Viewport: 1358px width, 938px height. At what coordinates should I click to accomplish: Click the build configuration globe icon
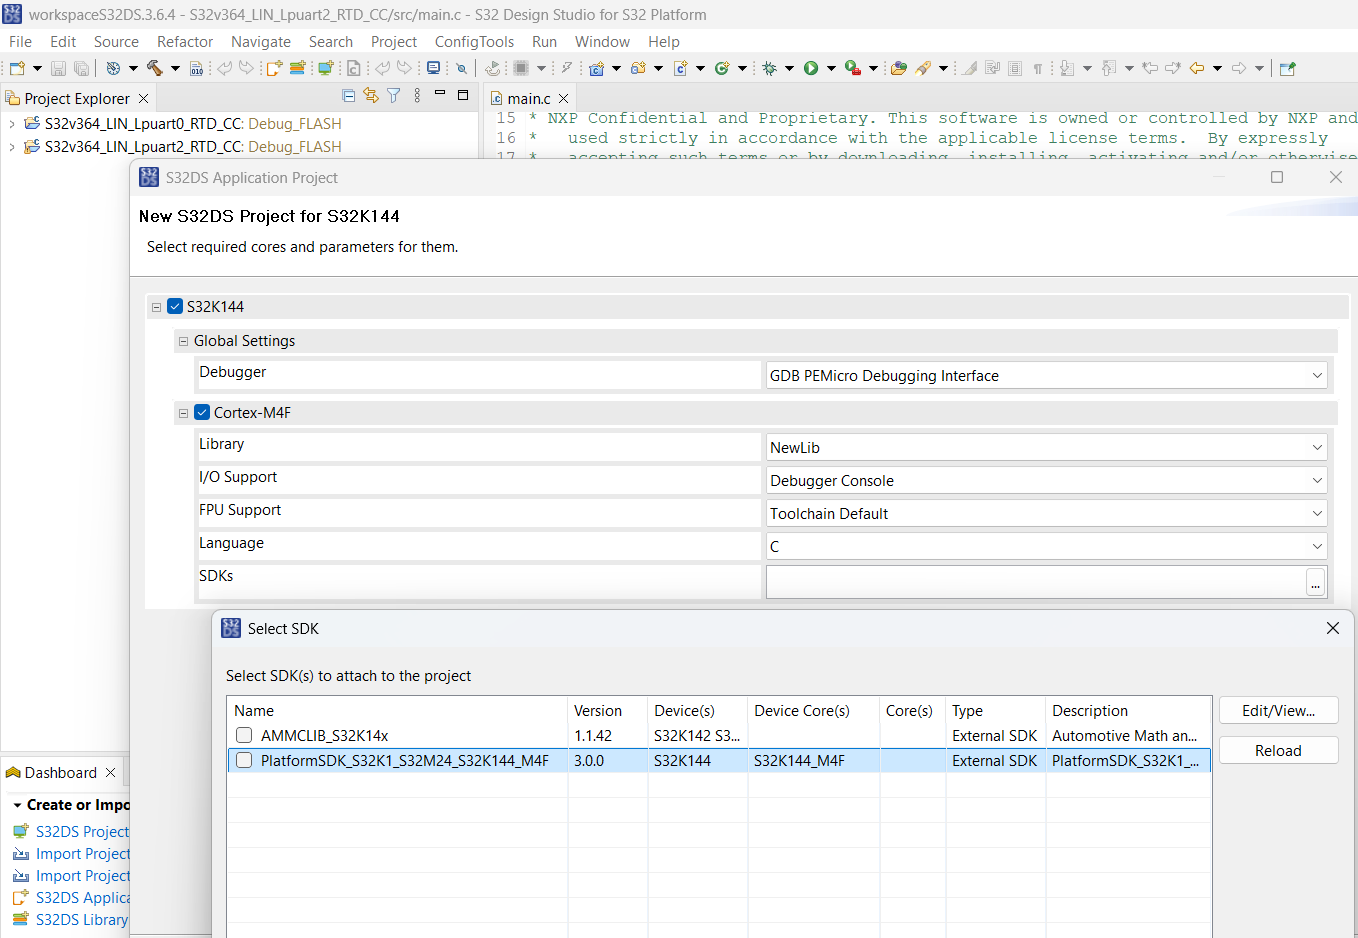(113, 68)
